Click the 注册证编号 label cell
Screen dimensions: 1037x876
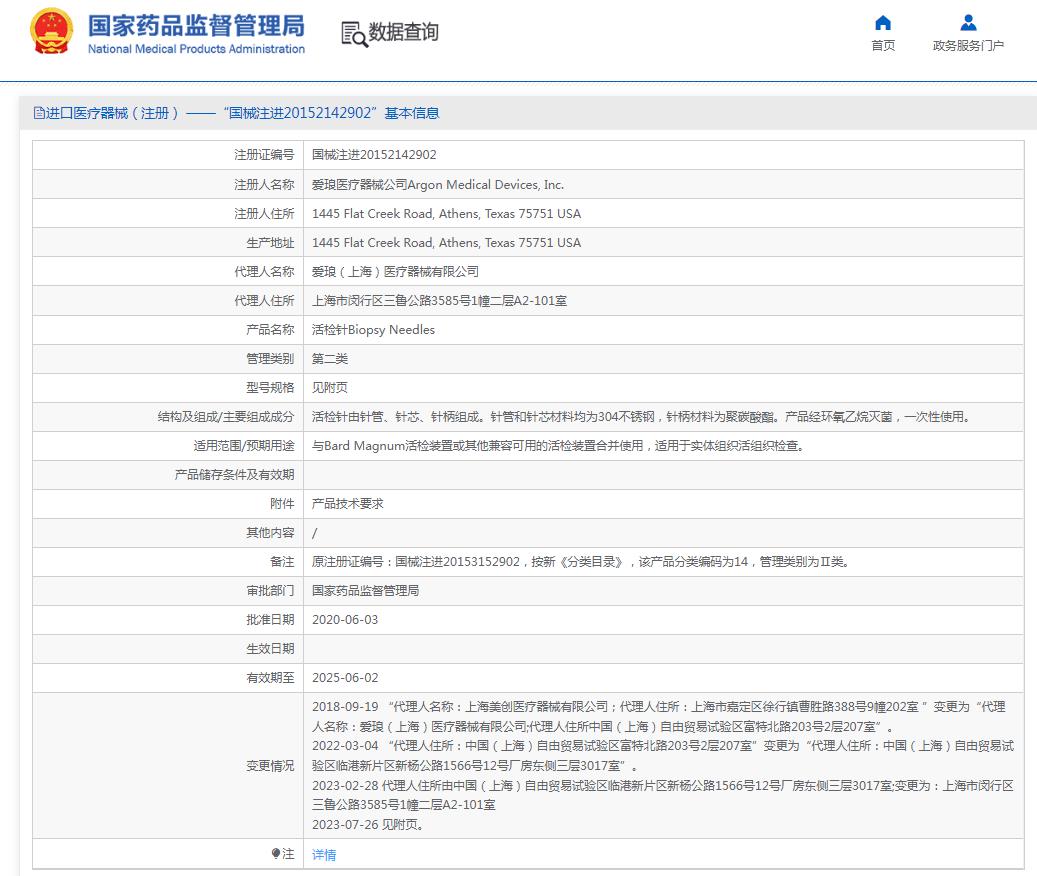point(168,155)
